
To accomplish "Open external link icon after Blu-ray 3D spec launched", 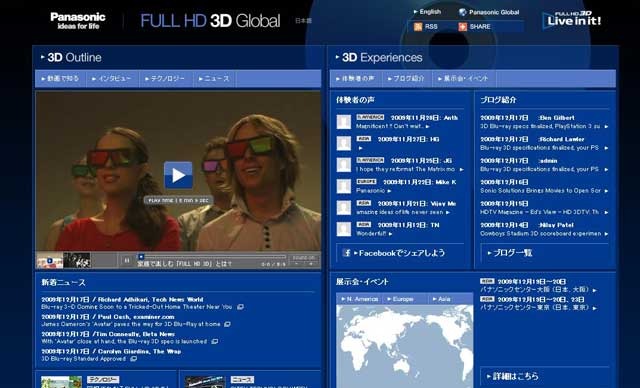I will (x=215, y=341).
